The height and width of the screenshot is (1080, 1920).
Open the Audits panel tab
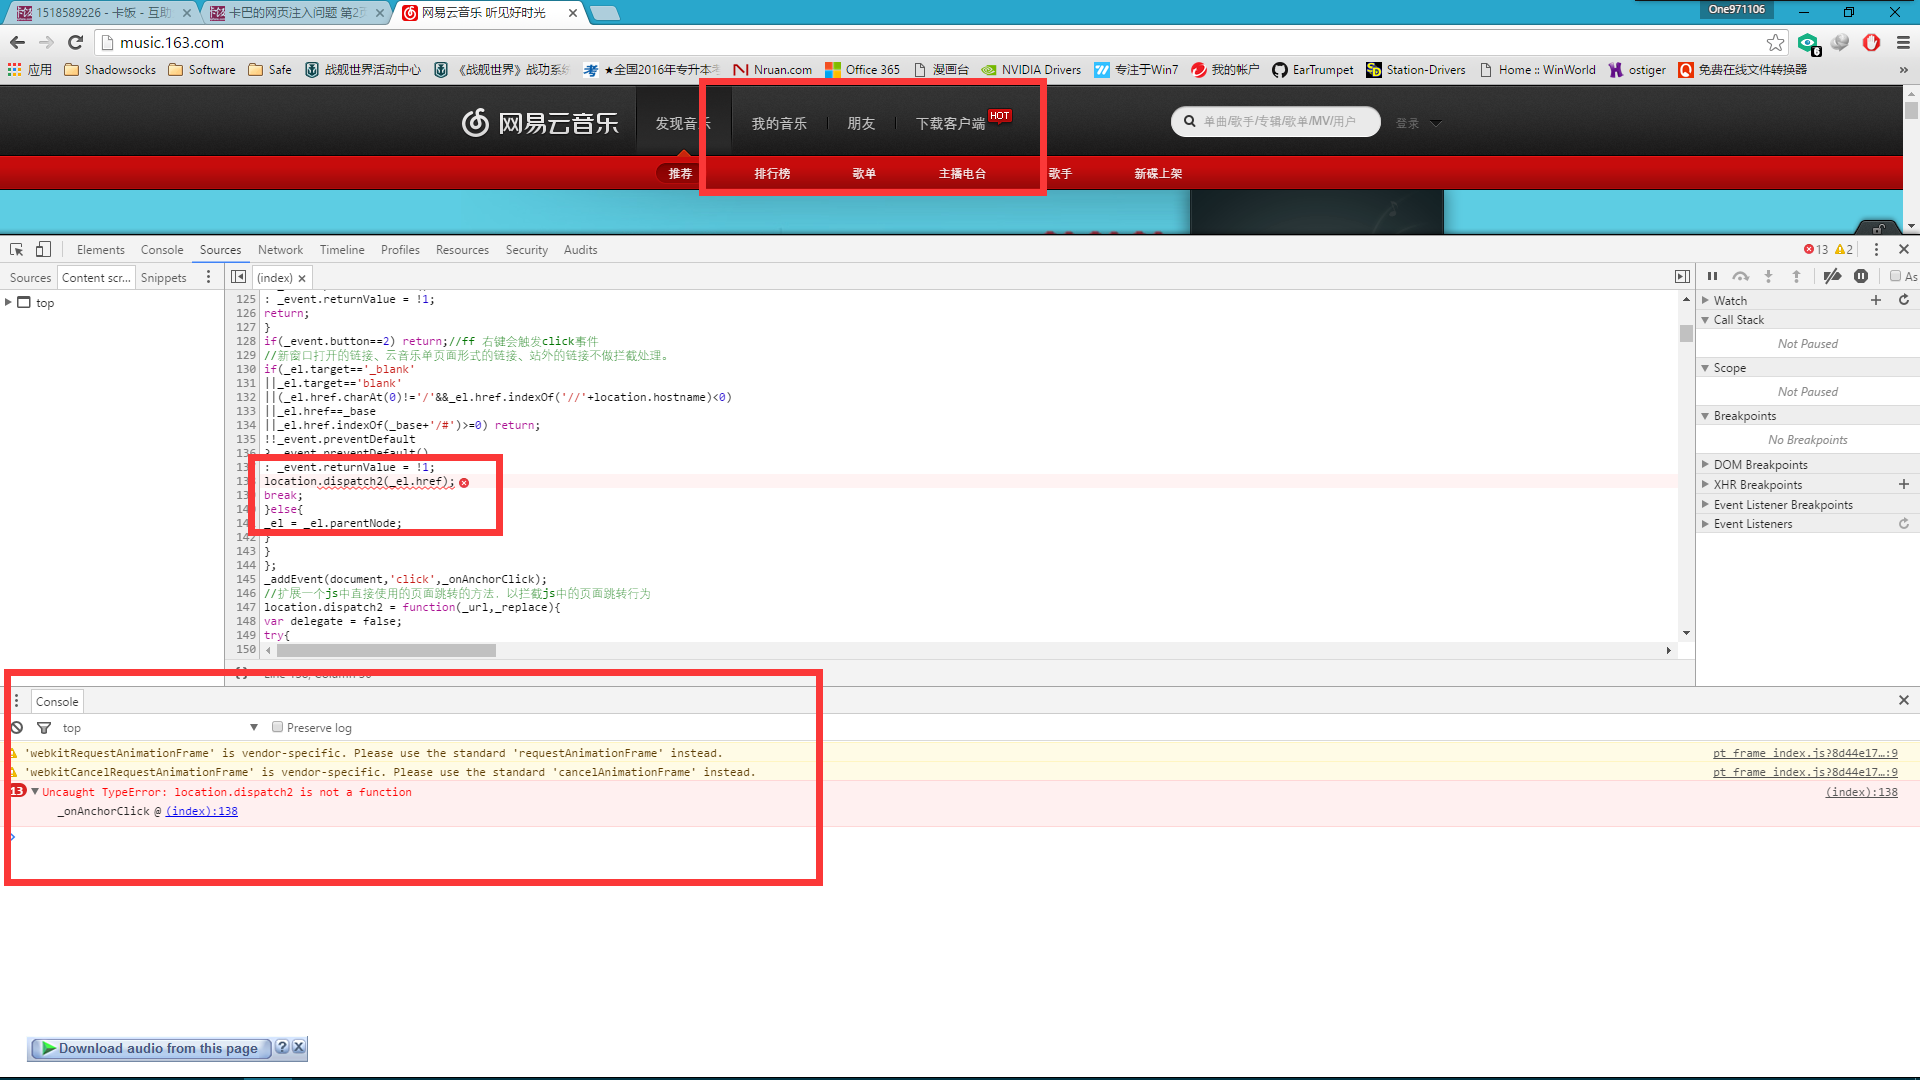[x=580, y=250]
